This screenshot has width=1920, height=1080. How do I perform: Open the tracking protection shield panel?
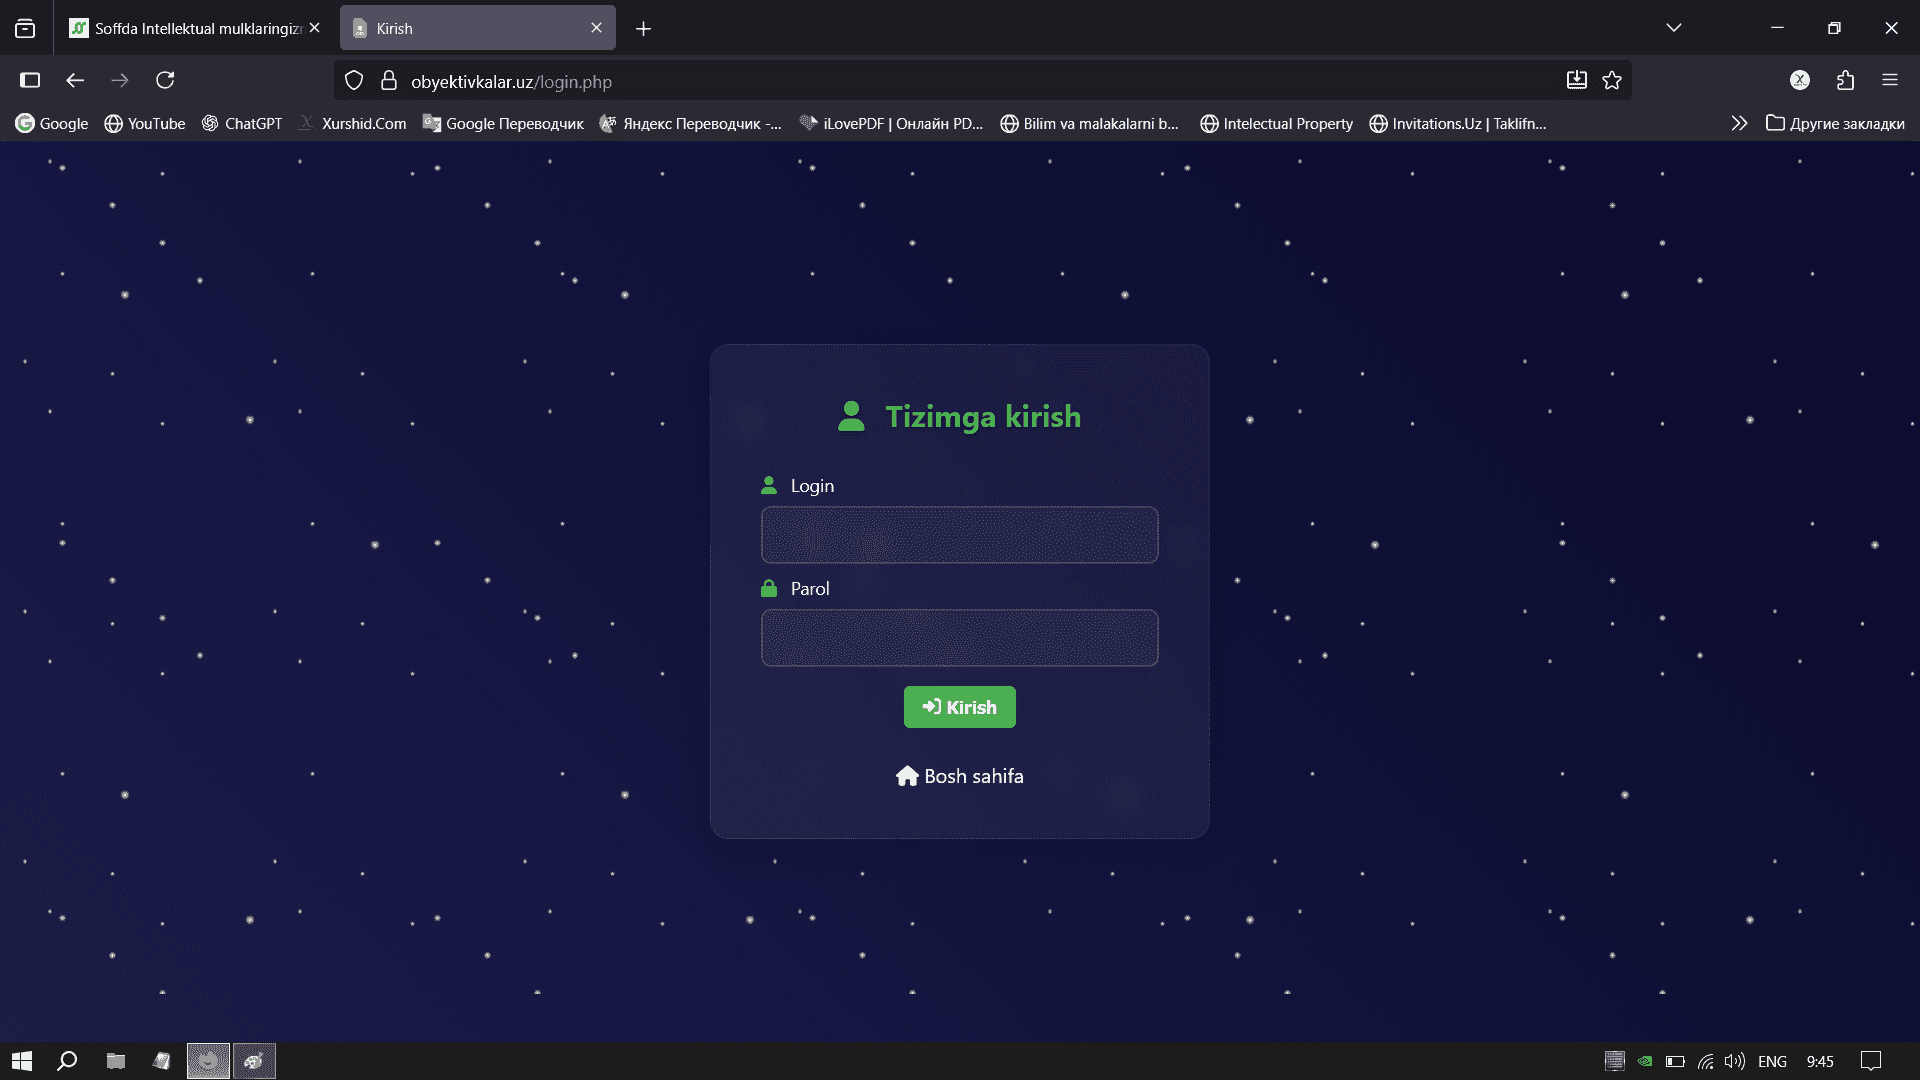click(354, 81)
